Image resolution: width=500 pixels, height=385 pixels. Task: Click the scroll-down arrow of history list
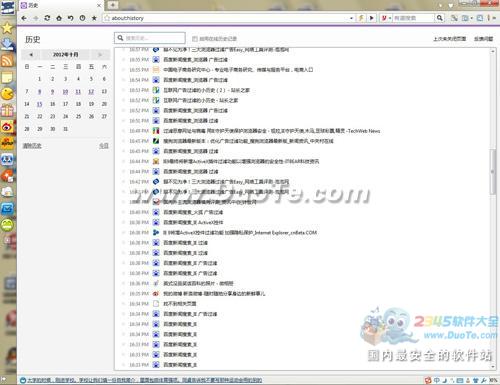[x=493, y=366]
